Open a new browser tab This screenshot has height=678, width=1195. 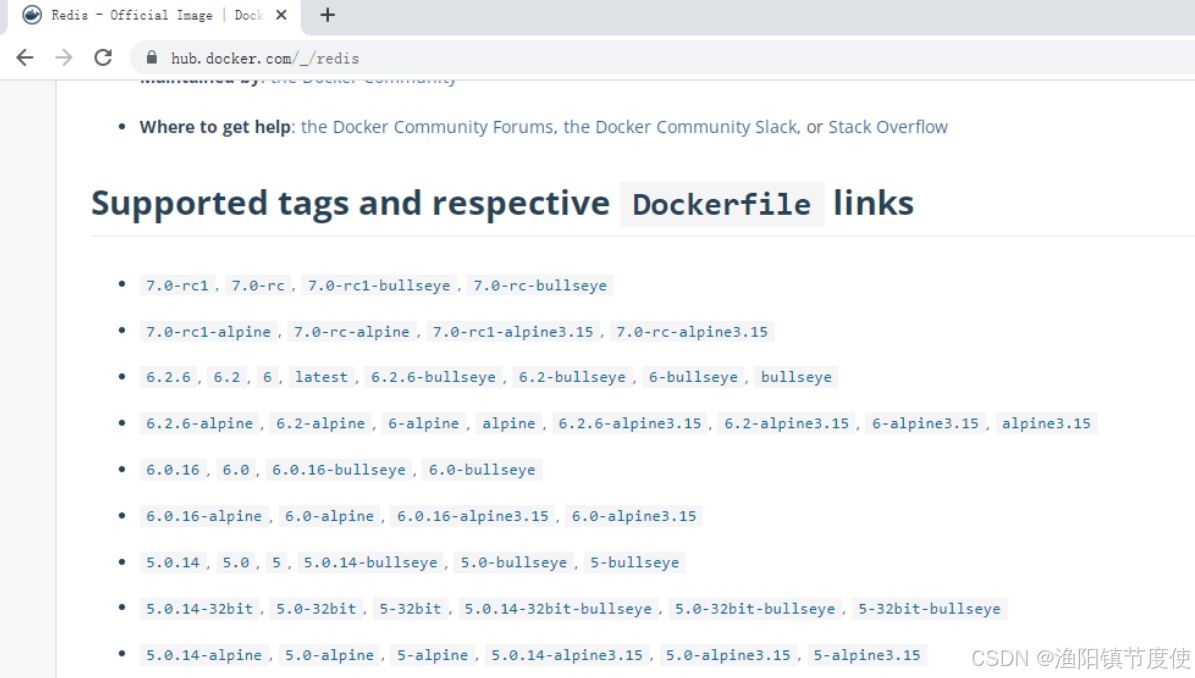point(328,15)
